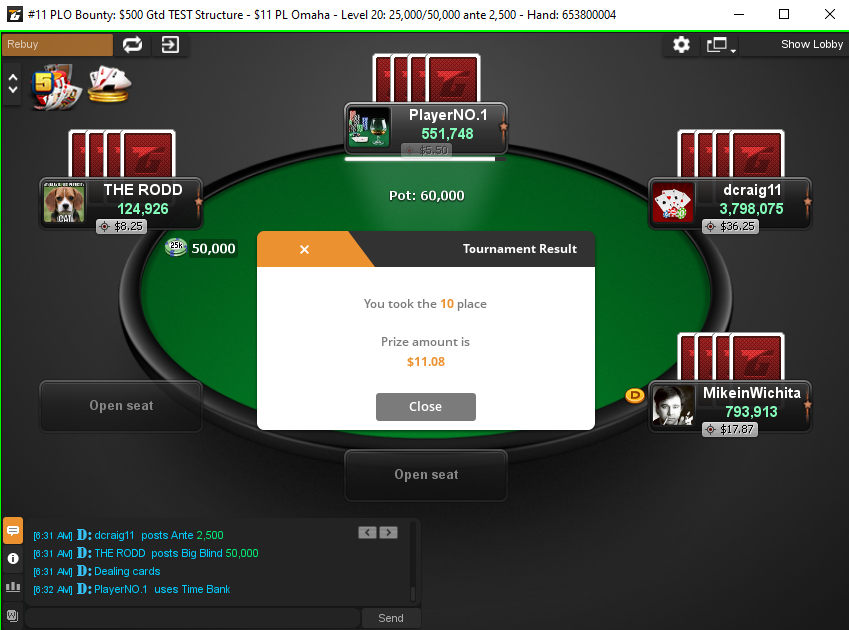Viewport: 849px width, 630px height.
Task: Open the info tab icon in chat panel
Action: coord(13,559)
